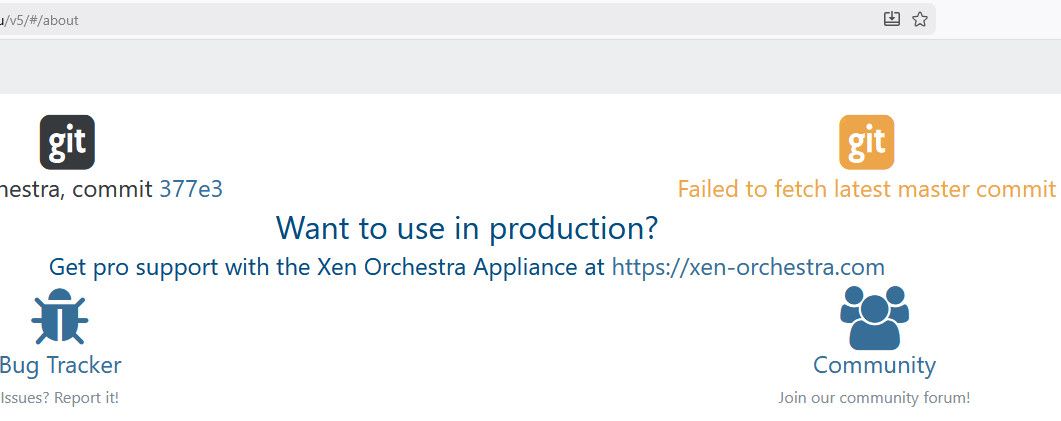Open the Community link

pos(874,365)
